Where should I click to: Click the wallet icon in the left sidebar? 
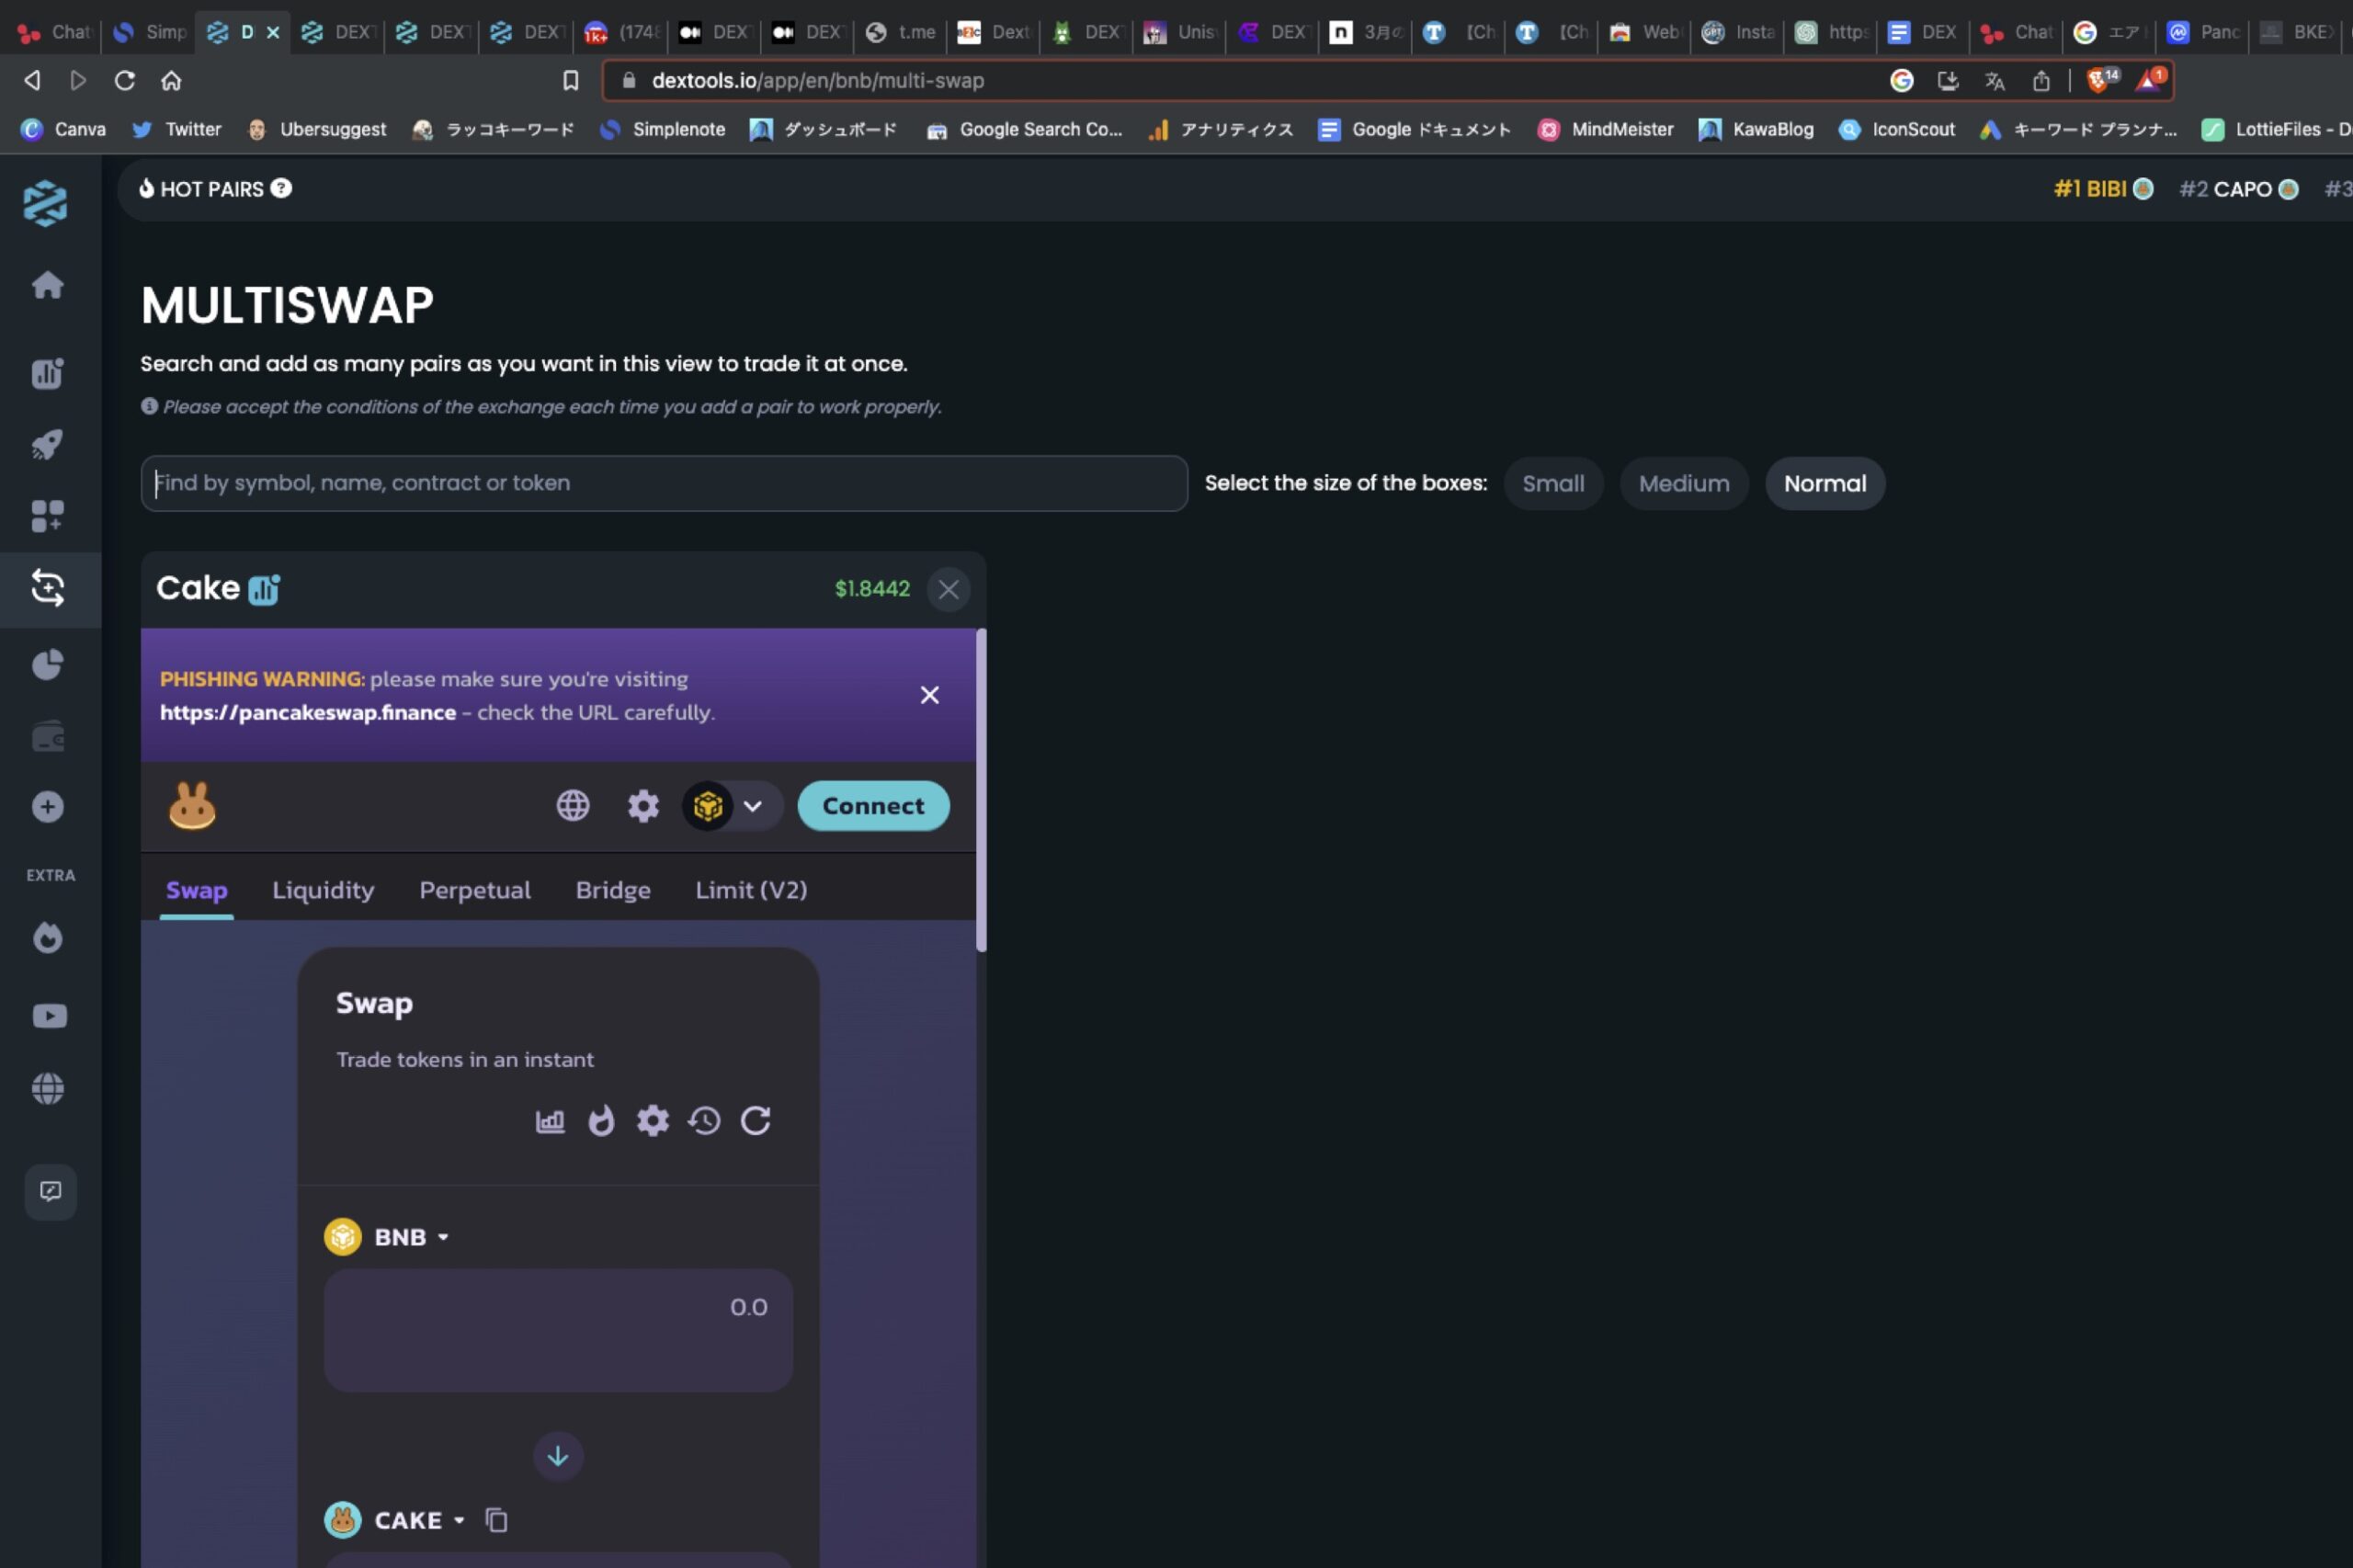click(x=48, y=735)
